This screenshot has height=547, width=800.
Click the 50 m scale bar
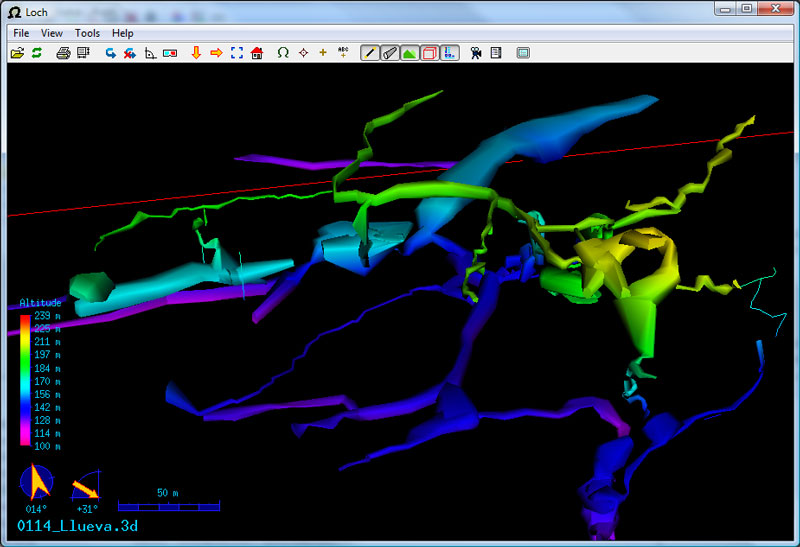click(169, 506)
